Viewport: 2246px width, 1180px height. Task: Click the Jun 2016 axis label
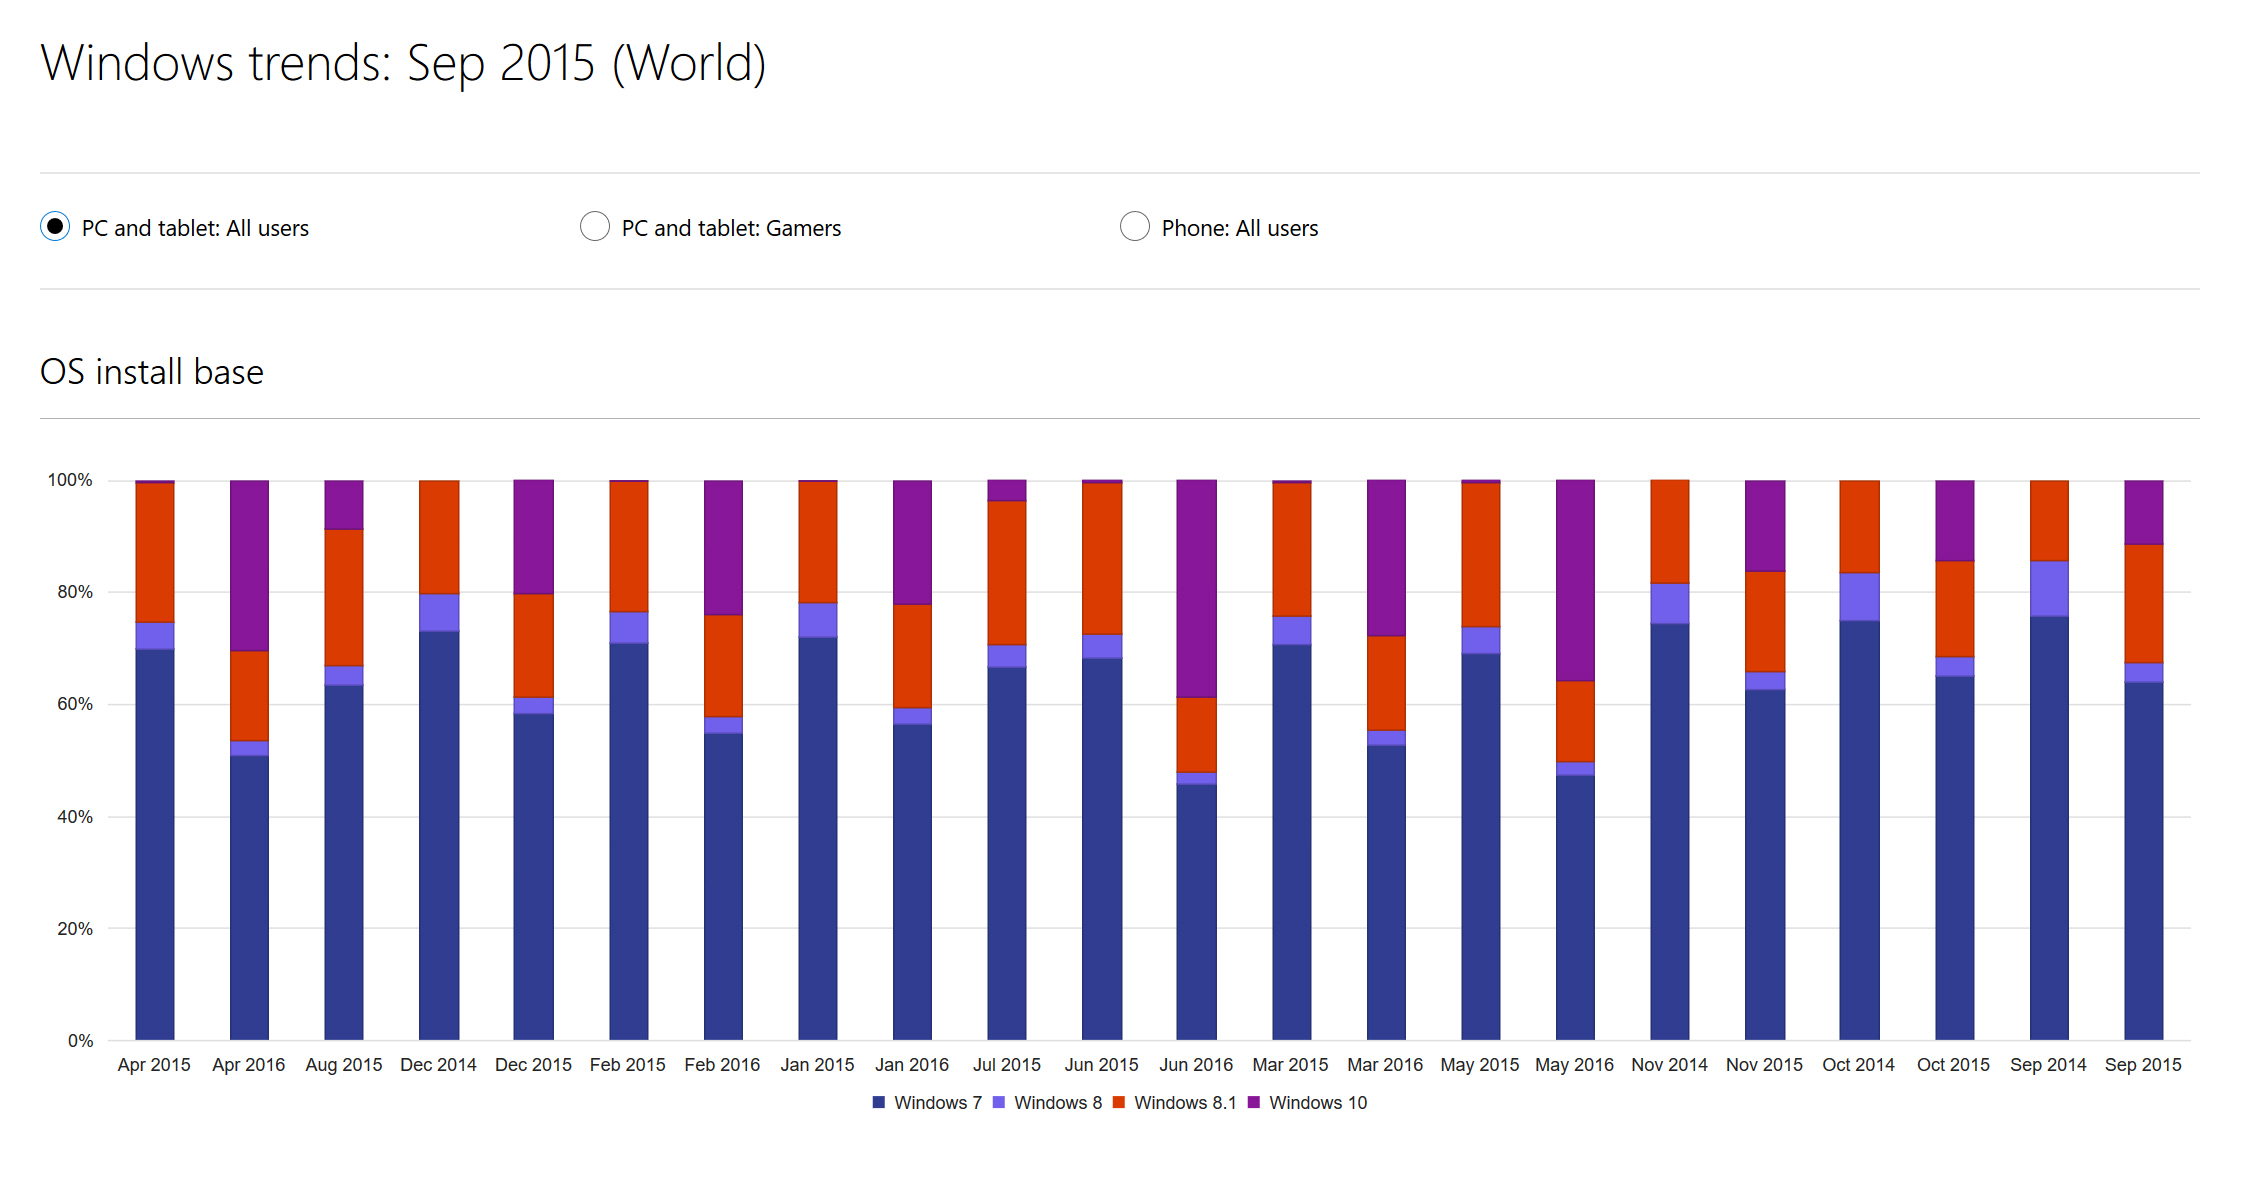click(x=1196, y=1065)
